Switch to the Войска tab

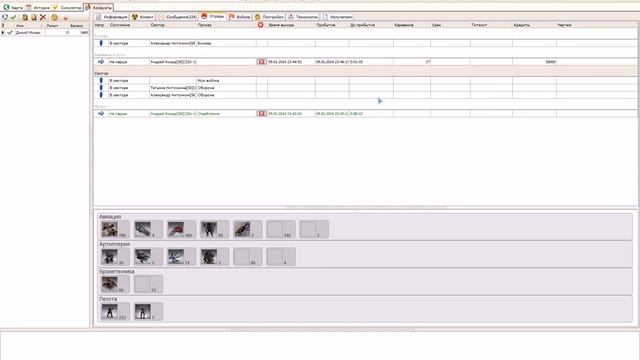(x=240, y=17)
